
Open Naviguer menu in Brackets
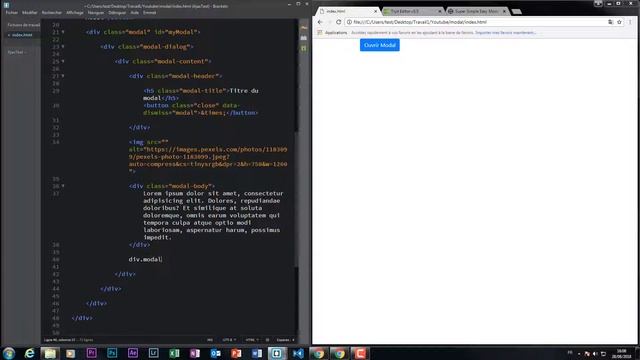(96, 13)
